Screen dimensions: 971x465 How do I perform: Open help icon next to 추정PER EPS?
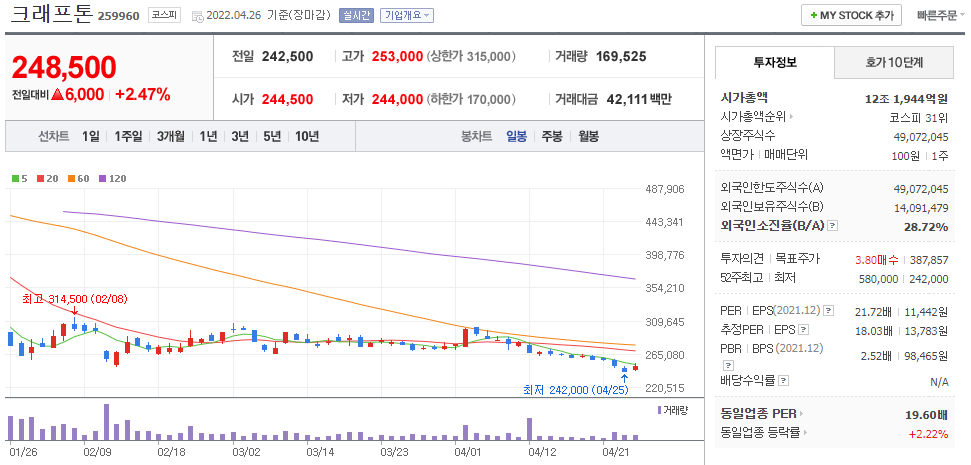[x=804, y=329]
